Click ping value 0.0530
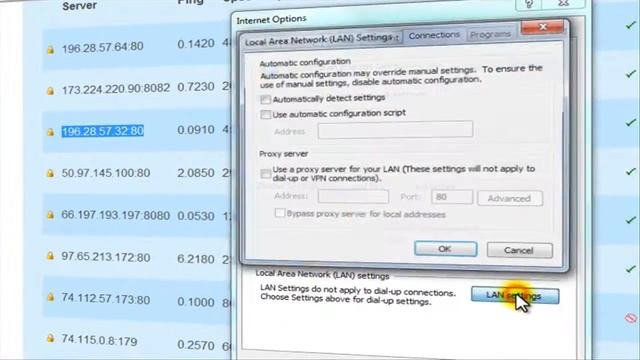640x360 pixels. pos(196,216)
